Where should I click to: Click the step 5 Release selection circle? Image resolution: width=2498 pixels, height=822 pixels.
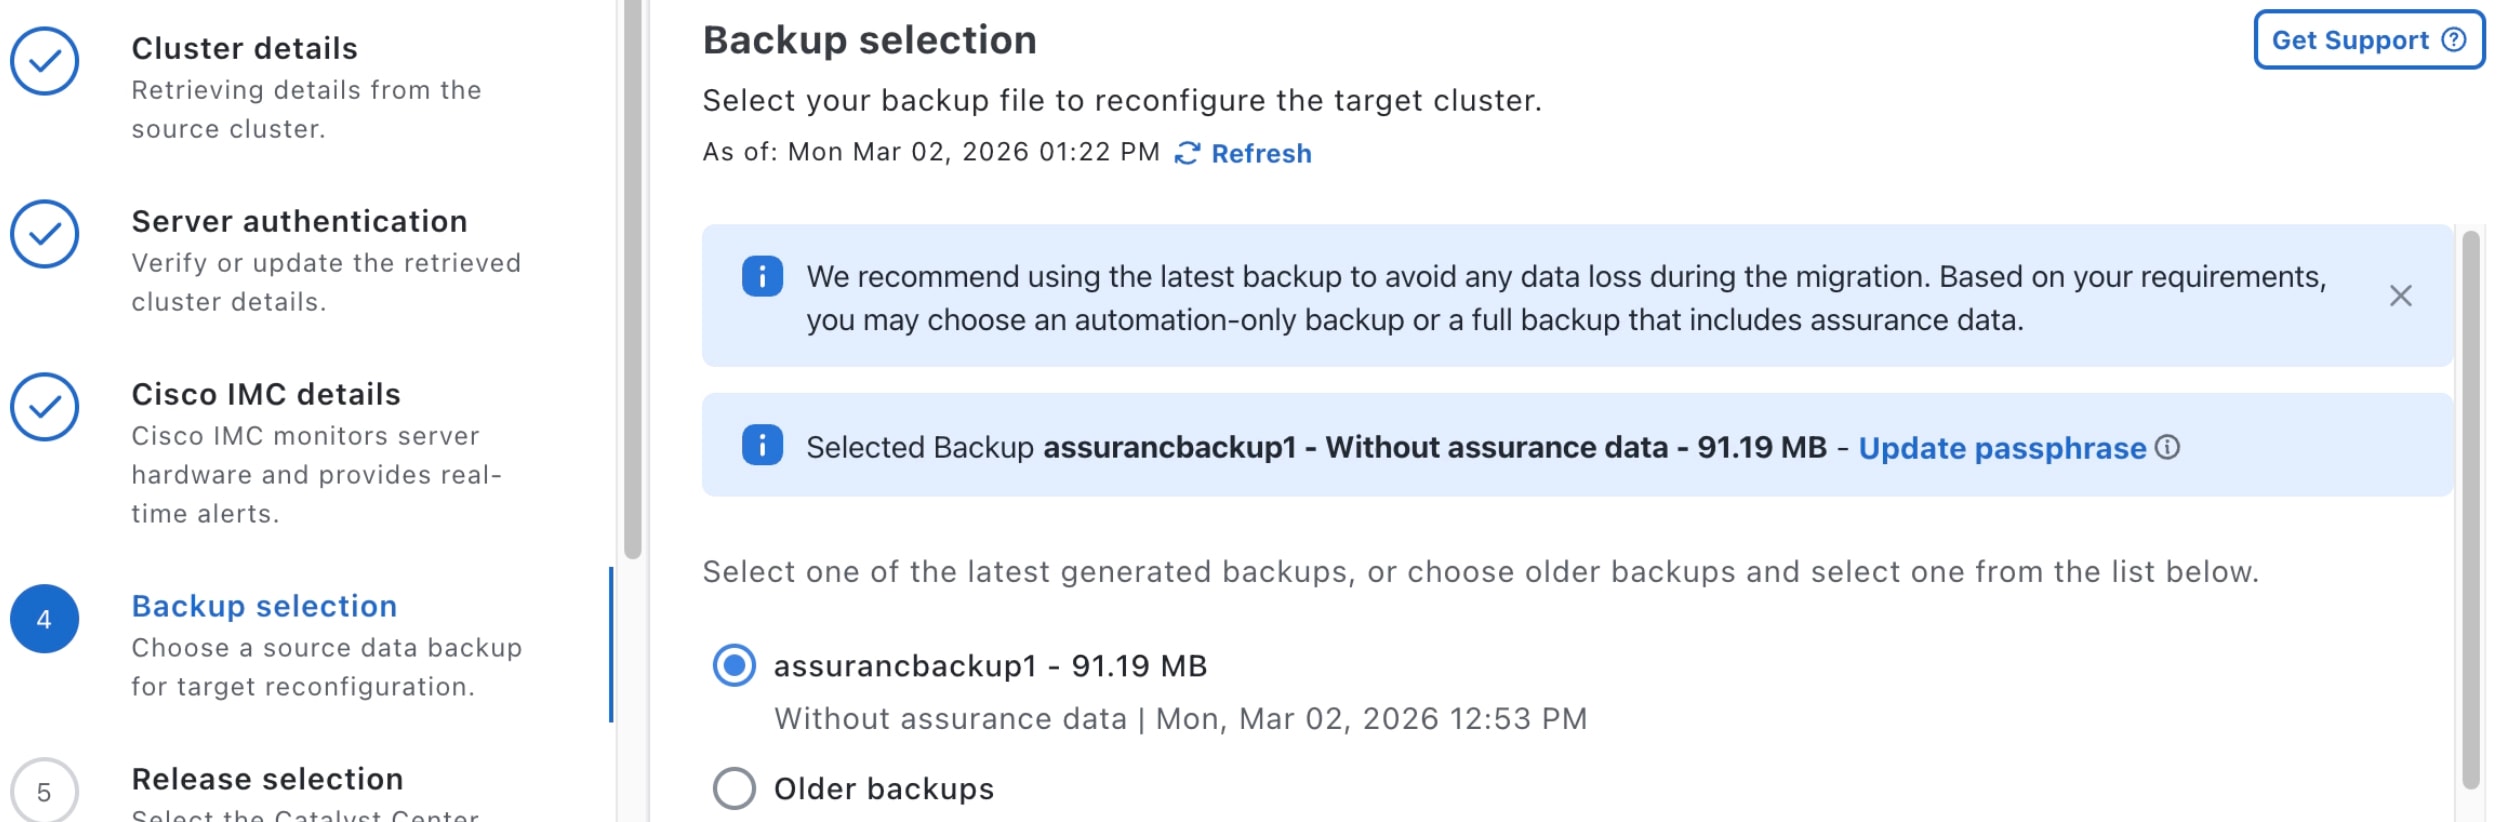tap(44, 792)
